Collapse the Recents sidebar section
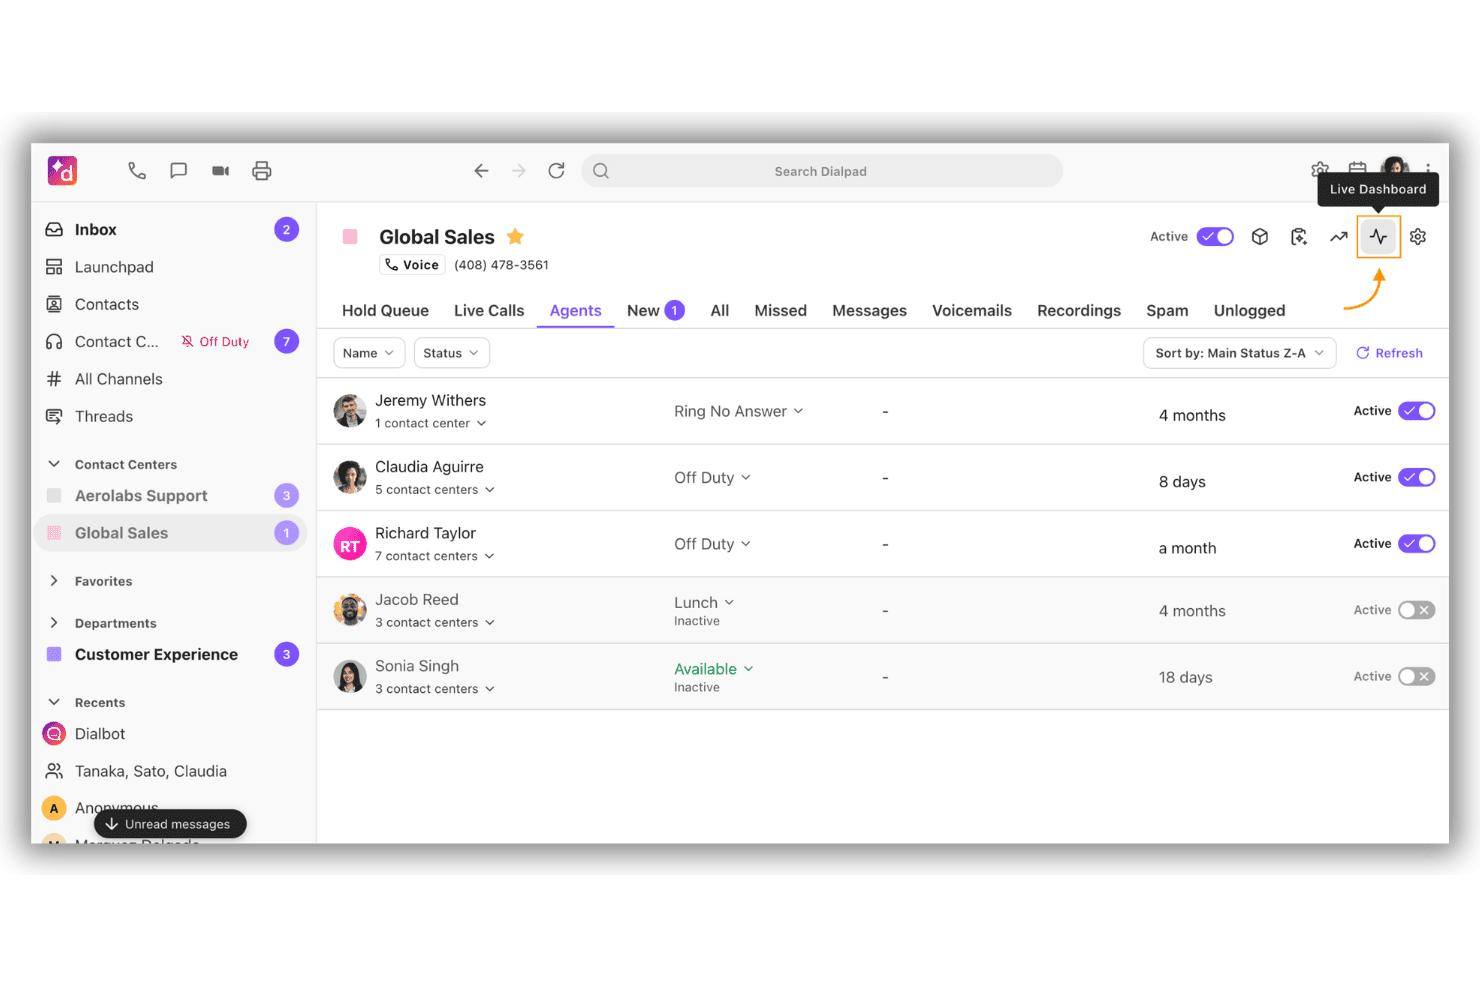1480x987 pixels. [54, 702]
